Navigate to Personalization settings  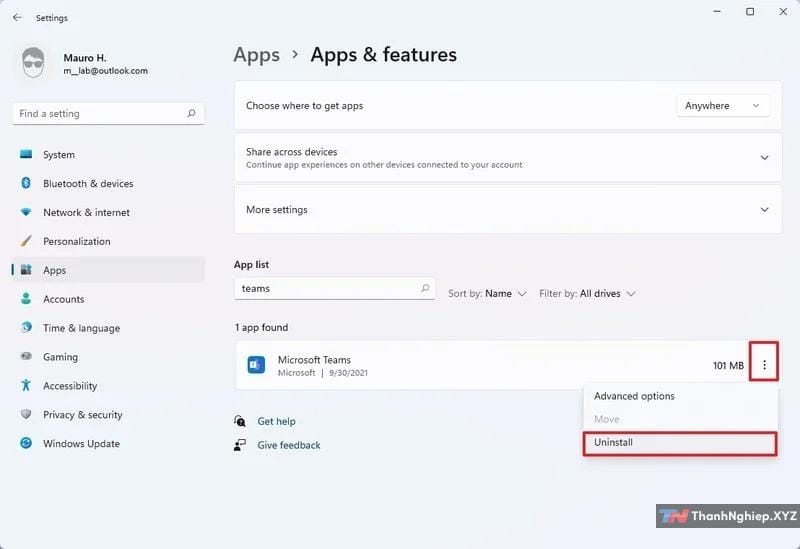pos(108,241)
